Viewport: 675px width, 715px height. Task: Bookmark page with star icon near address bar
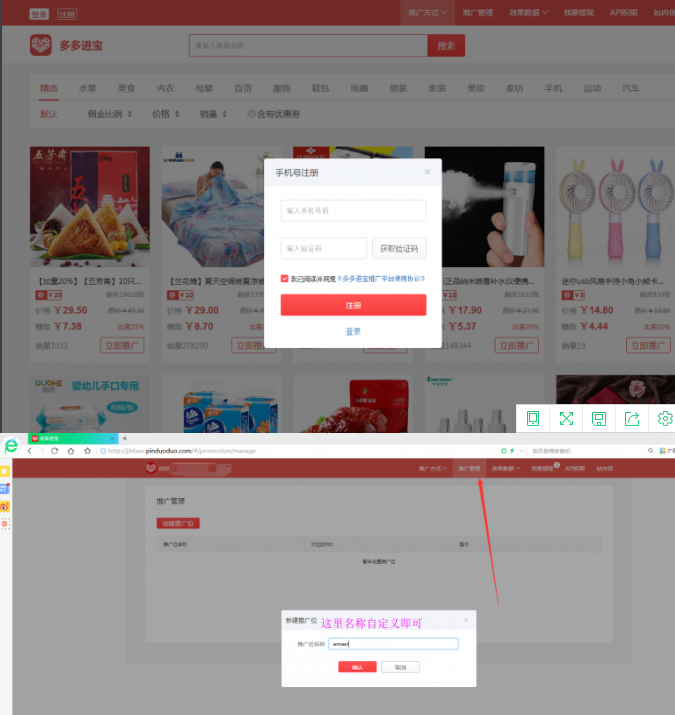pyautogui.click(x=88, y=451)
